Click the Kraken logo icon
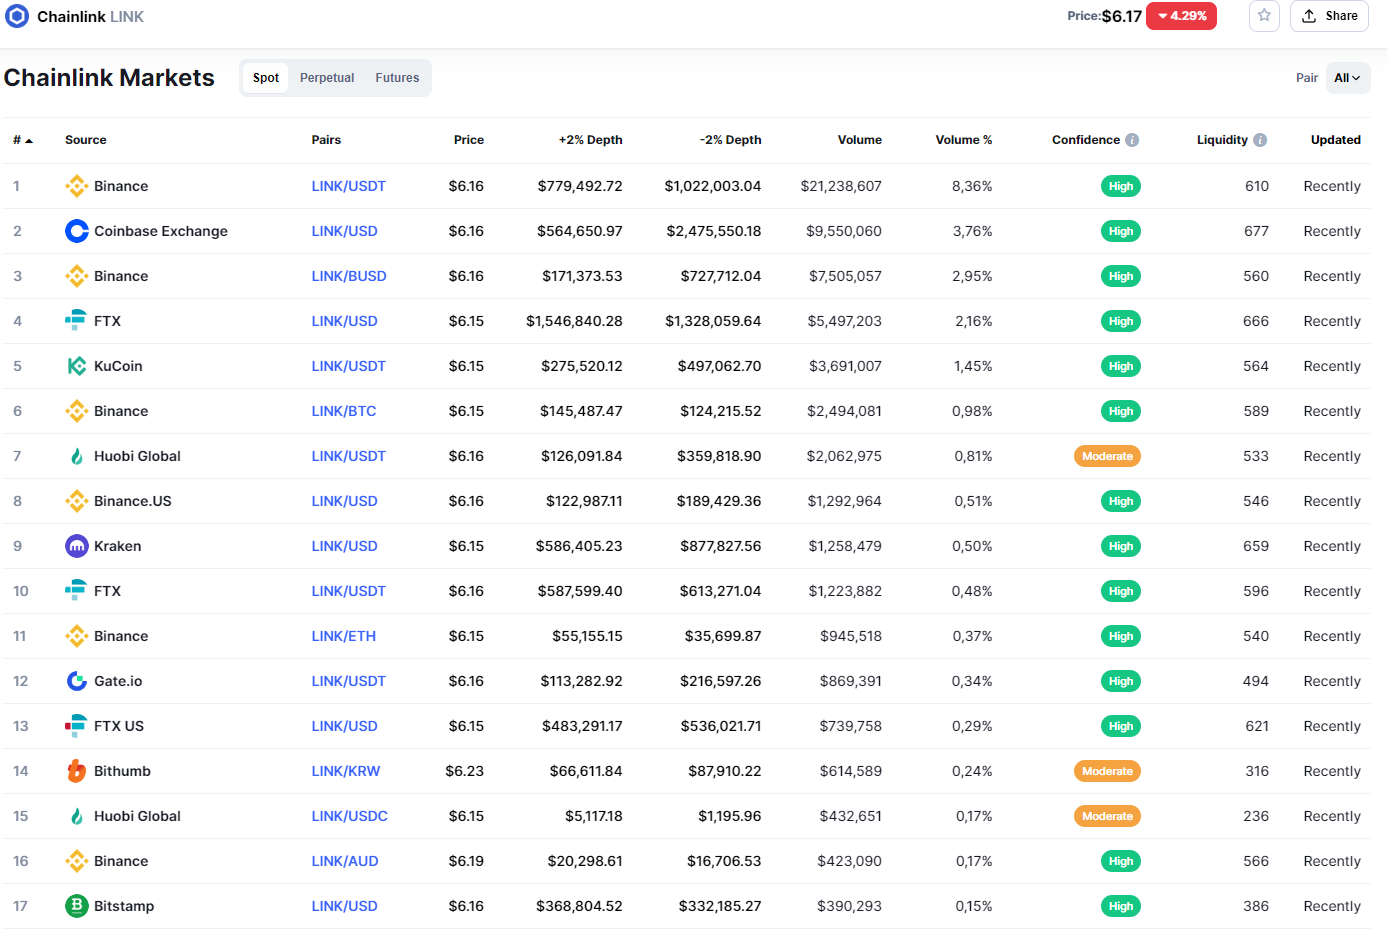This screenshot has height=932, width=1387. pyautogui.click(x=77, y=546)
